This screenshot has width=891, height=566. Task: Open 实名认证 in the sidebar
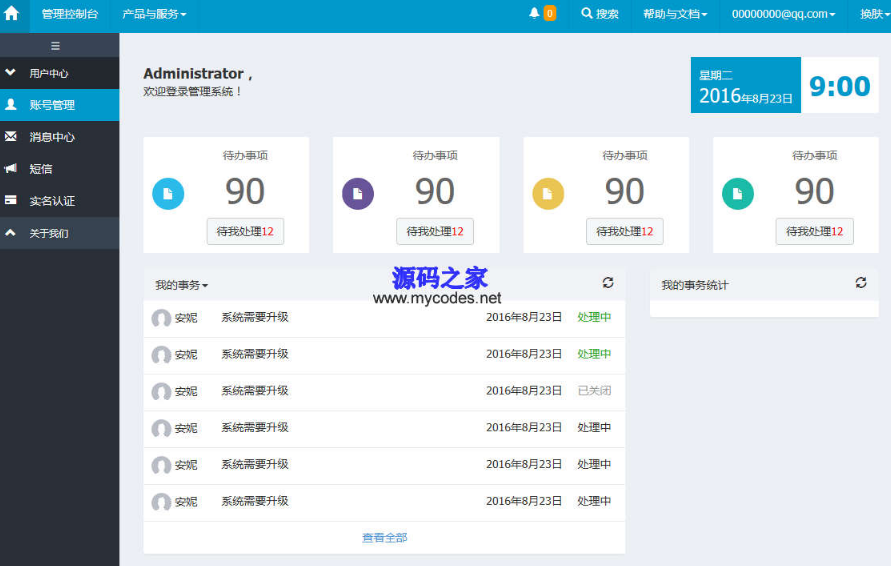52,201
